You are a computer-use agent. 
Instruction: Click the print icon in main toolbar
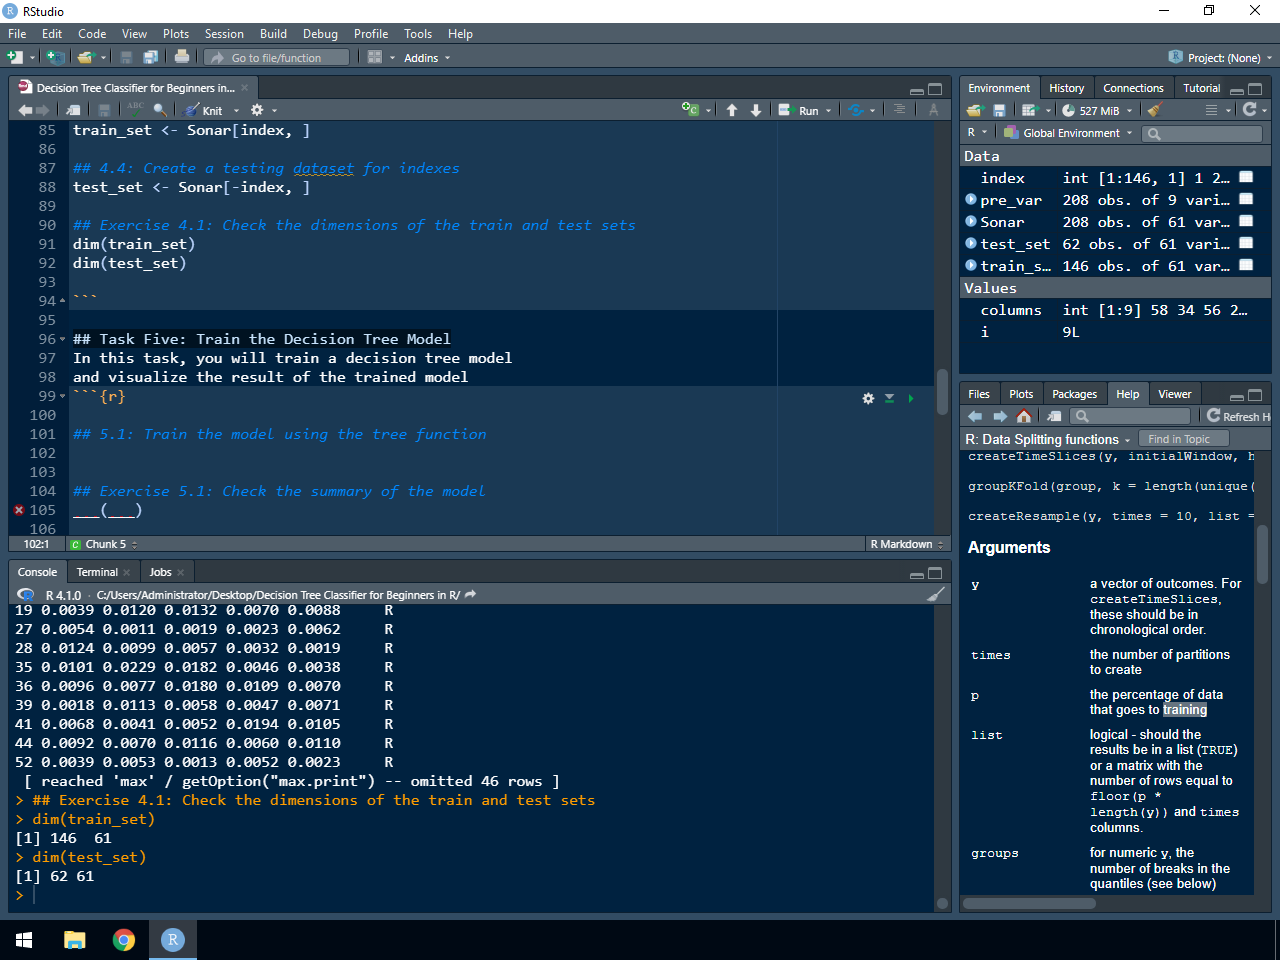[x=181, y=57]
